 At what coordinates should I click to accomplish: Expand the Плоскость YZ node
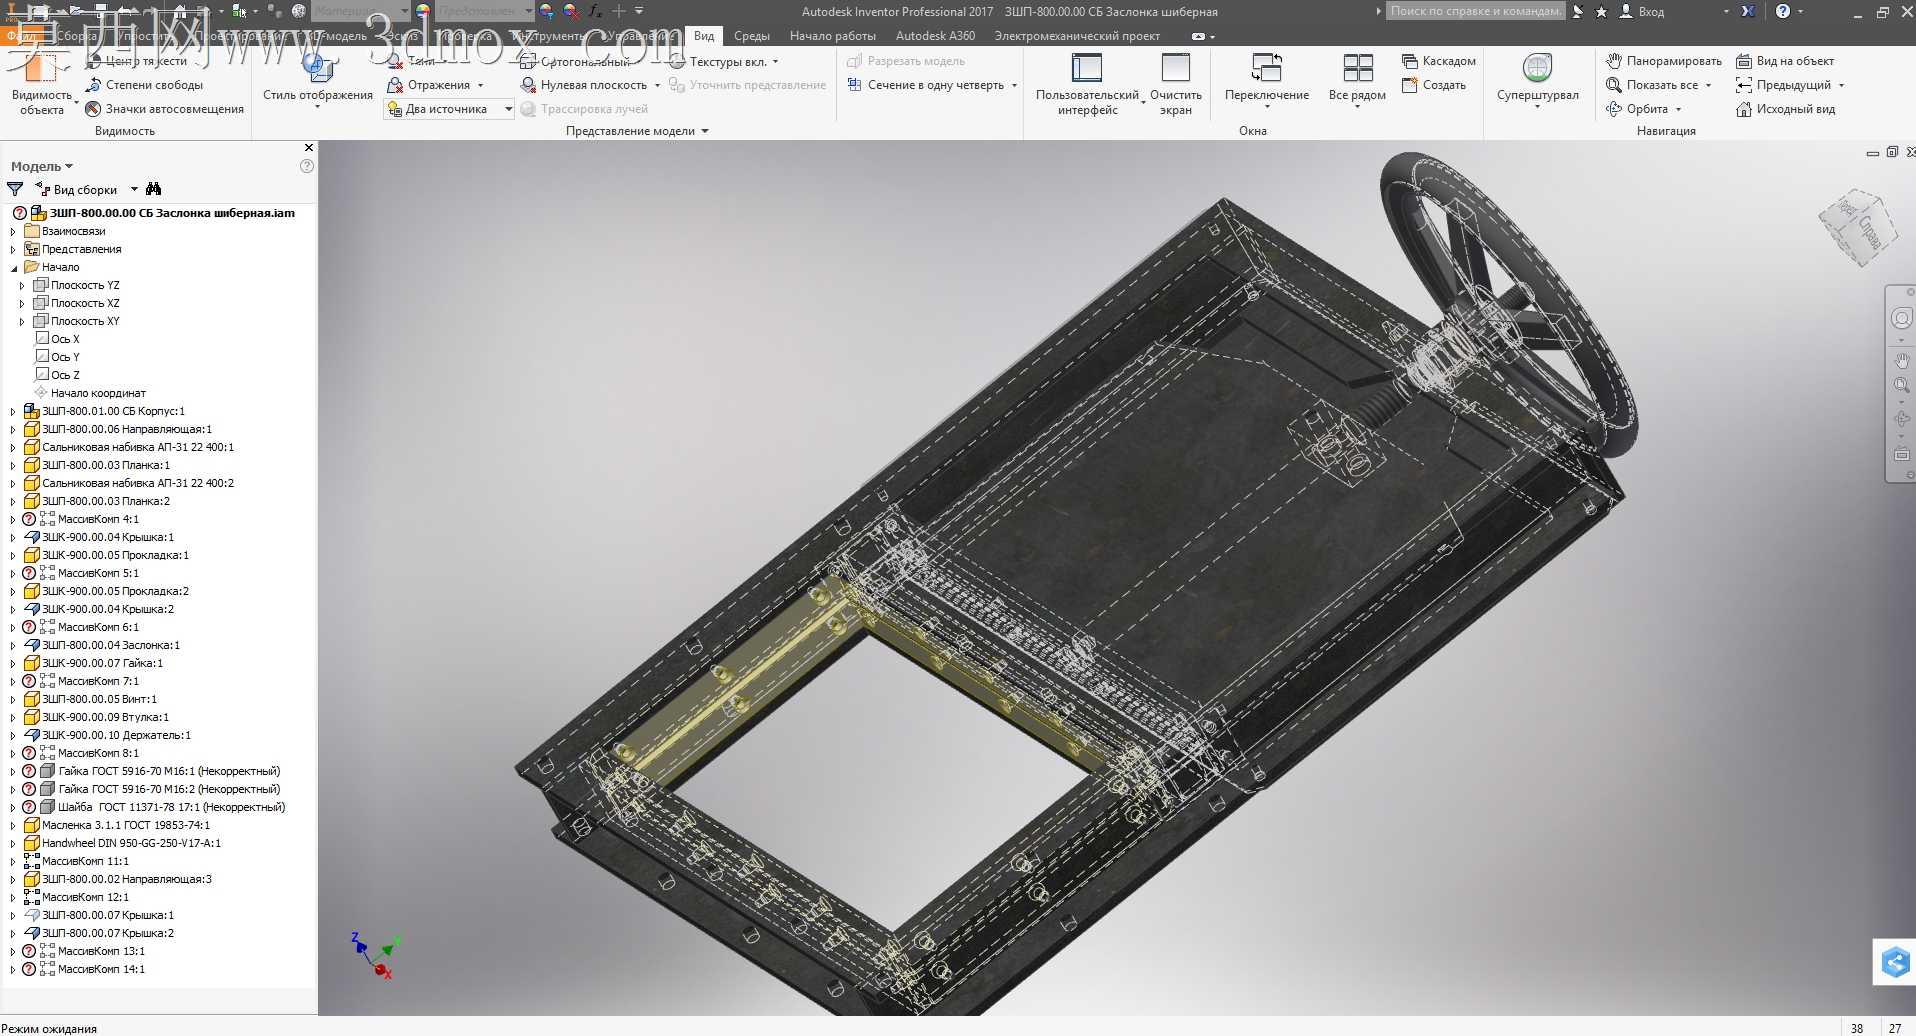[22, 285]
